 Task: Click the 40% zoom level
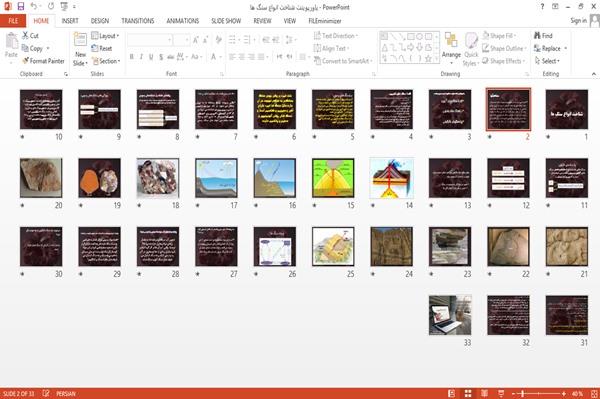pyautogui.click(x=577, y=394)
